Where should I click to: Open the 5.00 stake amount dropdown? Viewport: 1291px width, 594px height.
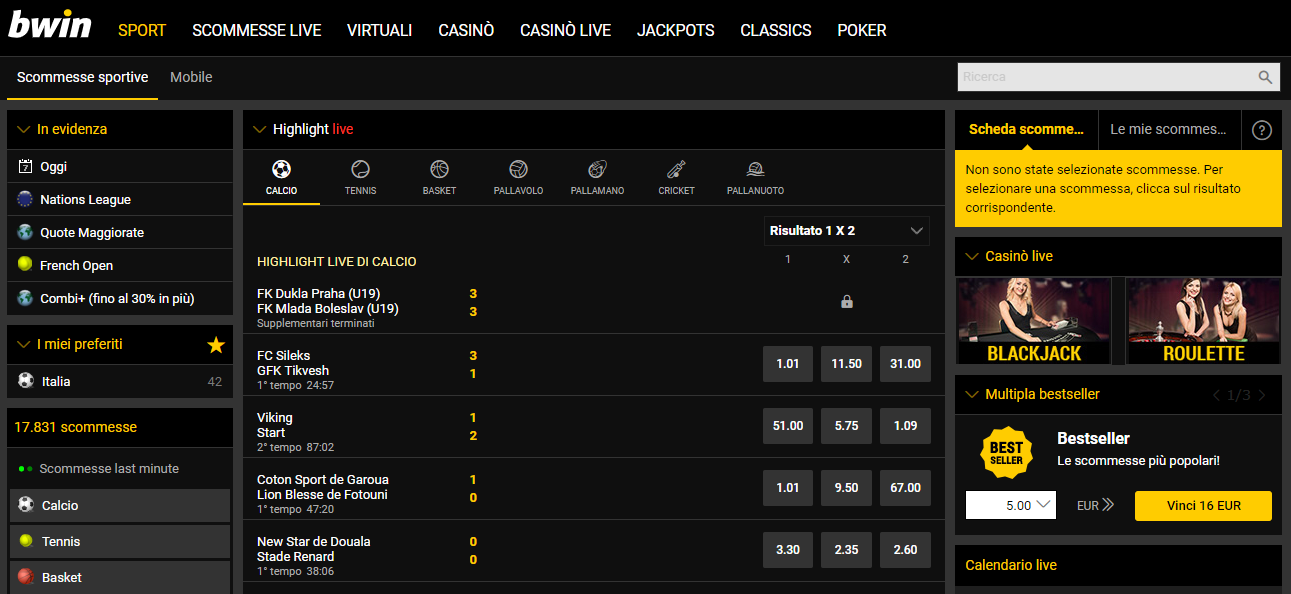click(x=1011, y=506)
